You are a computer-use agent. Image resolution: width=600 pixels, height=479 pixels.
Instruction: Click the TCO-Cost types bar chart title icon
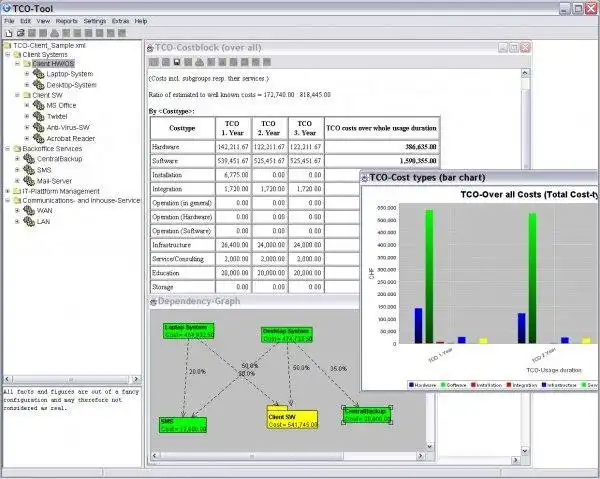365,178
